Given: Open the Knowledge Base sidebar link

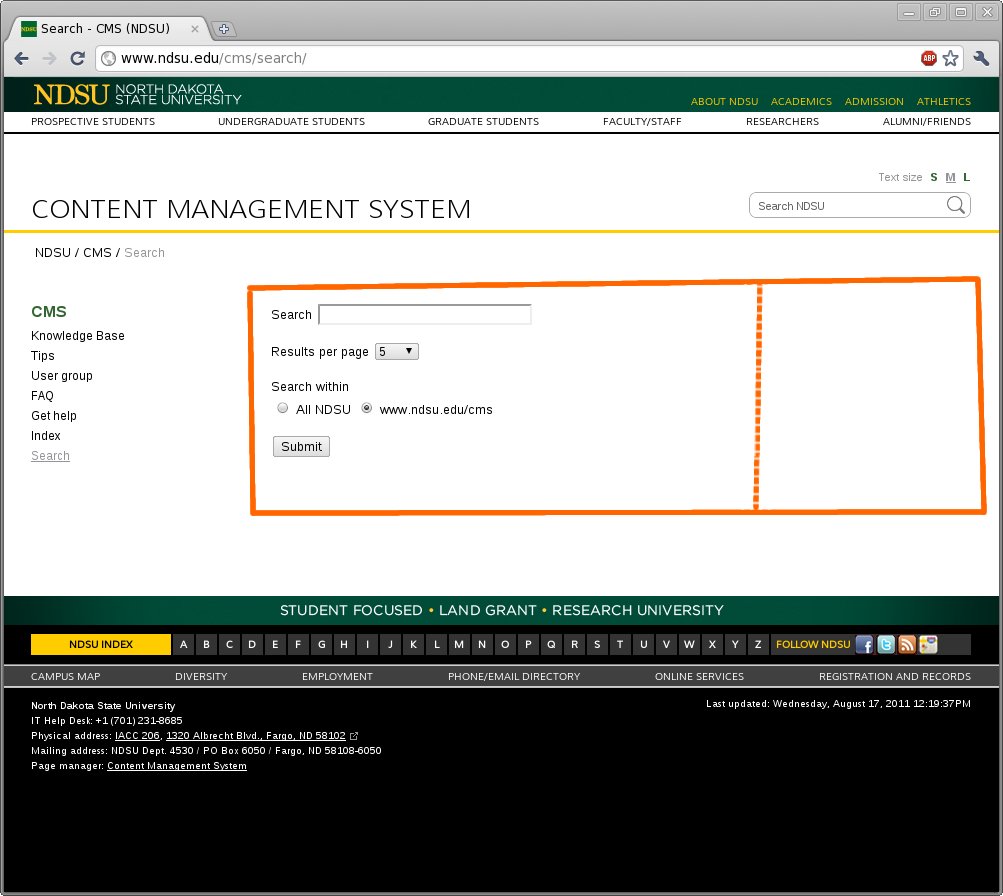Looking at the screenshot, I should (78, 336).
